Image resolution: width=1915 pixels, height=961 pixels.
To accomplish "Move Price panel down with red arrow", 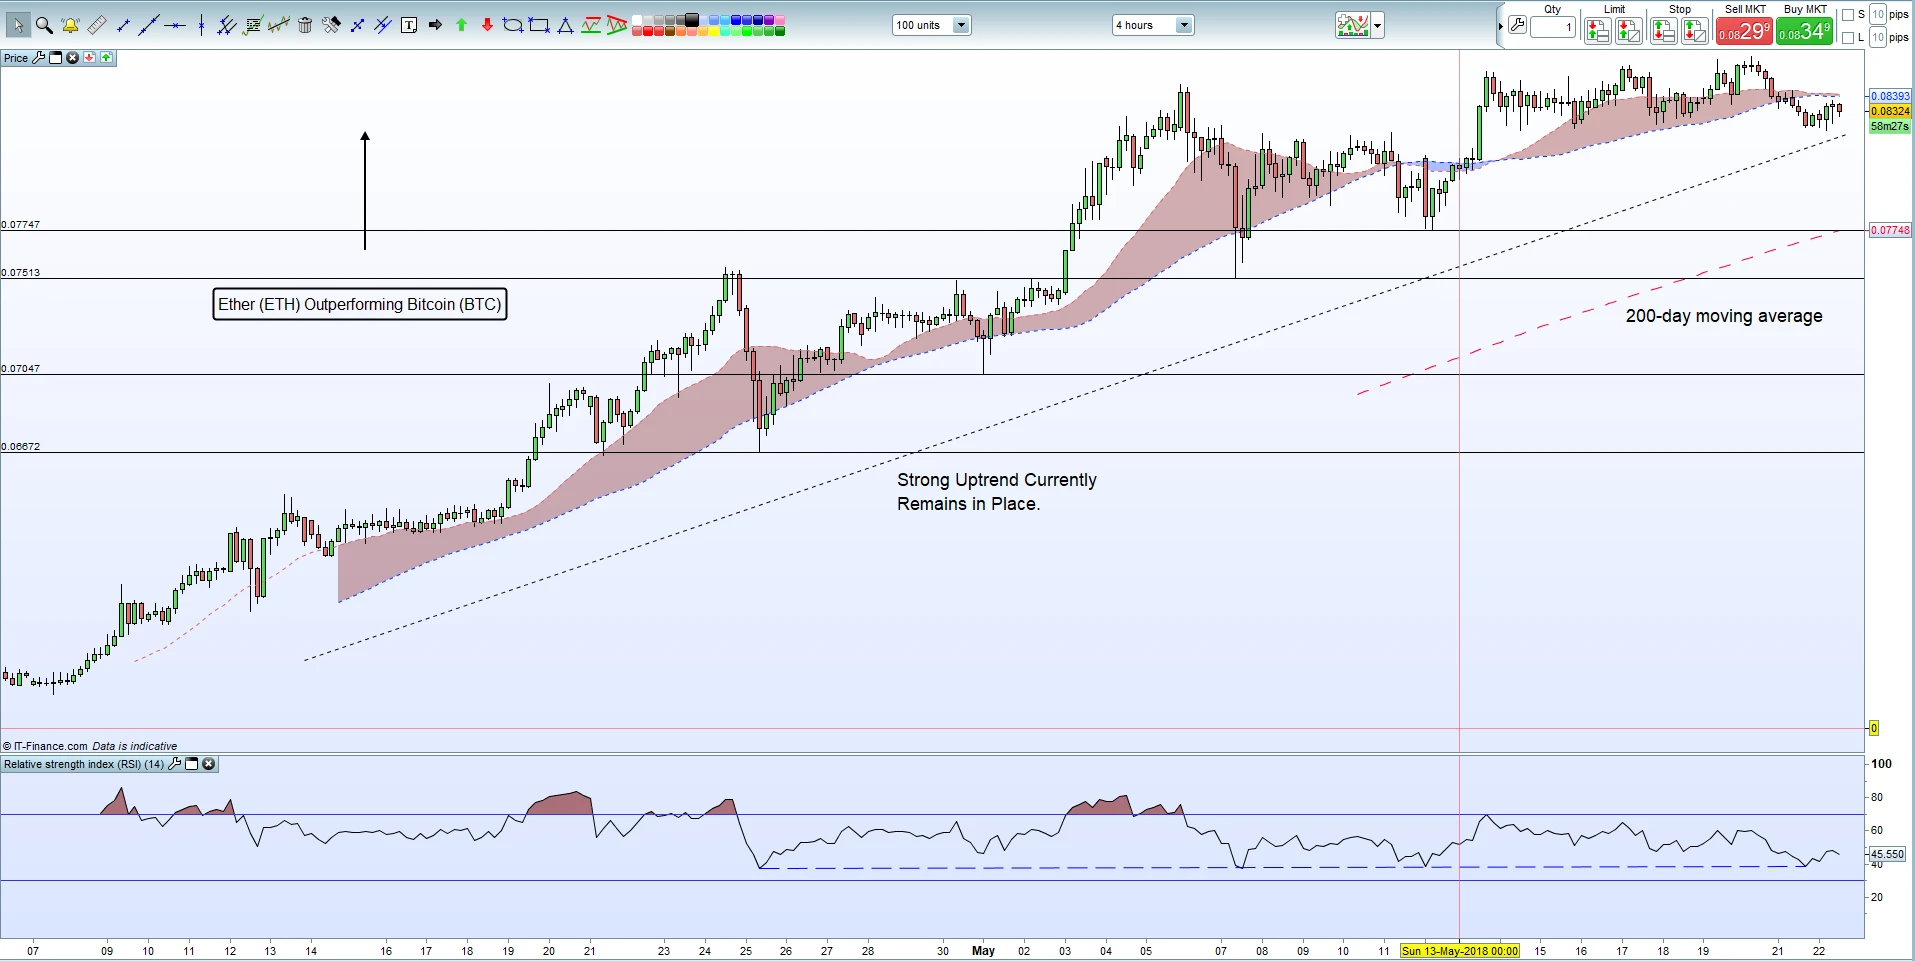I will pyautogui.click(x=89, y=58).
